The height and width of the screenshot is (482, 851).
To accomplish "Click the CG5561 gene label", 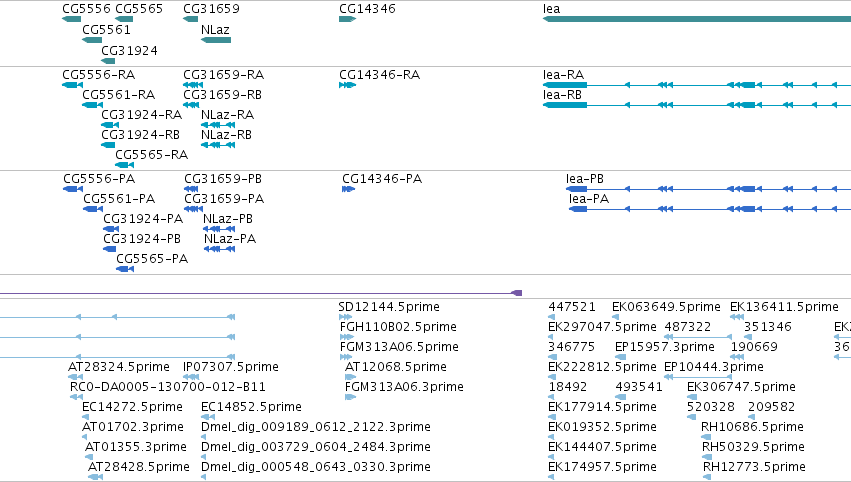I will coord(106,29).
